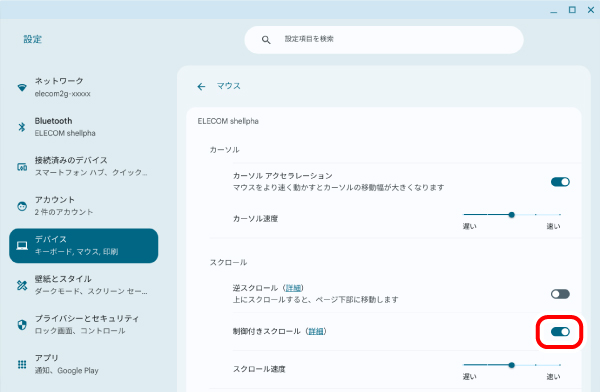Click the search magnifier icon
This screenshot has width=600, height=392.
266,39
